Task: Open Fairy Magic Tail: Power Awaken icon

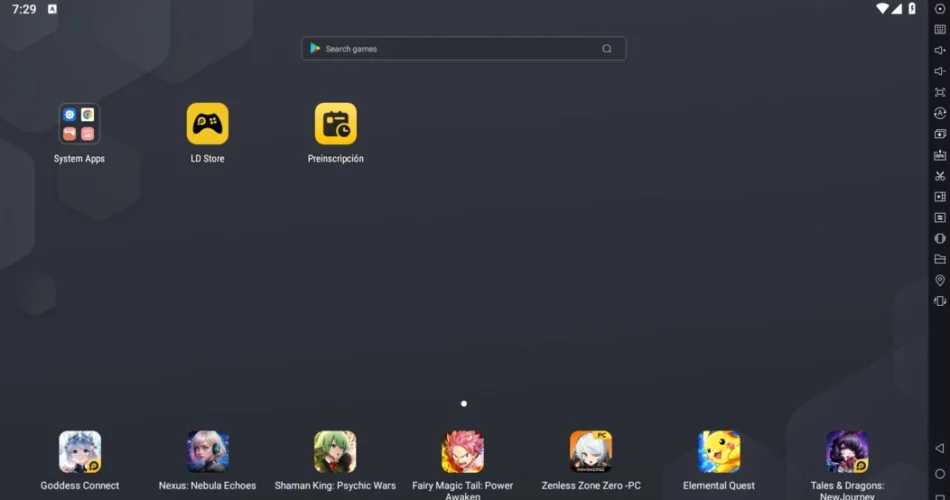Action: [463, 452]
